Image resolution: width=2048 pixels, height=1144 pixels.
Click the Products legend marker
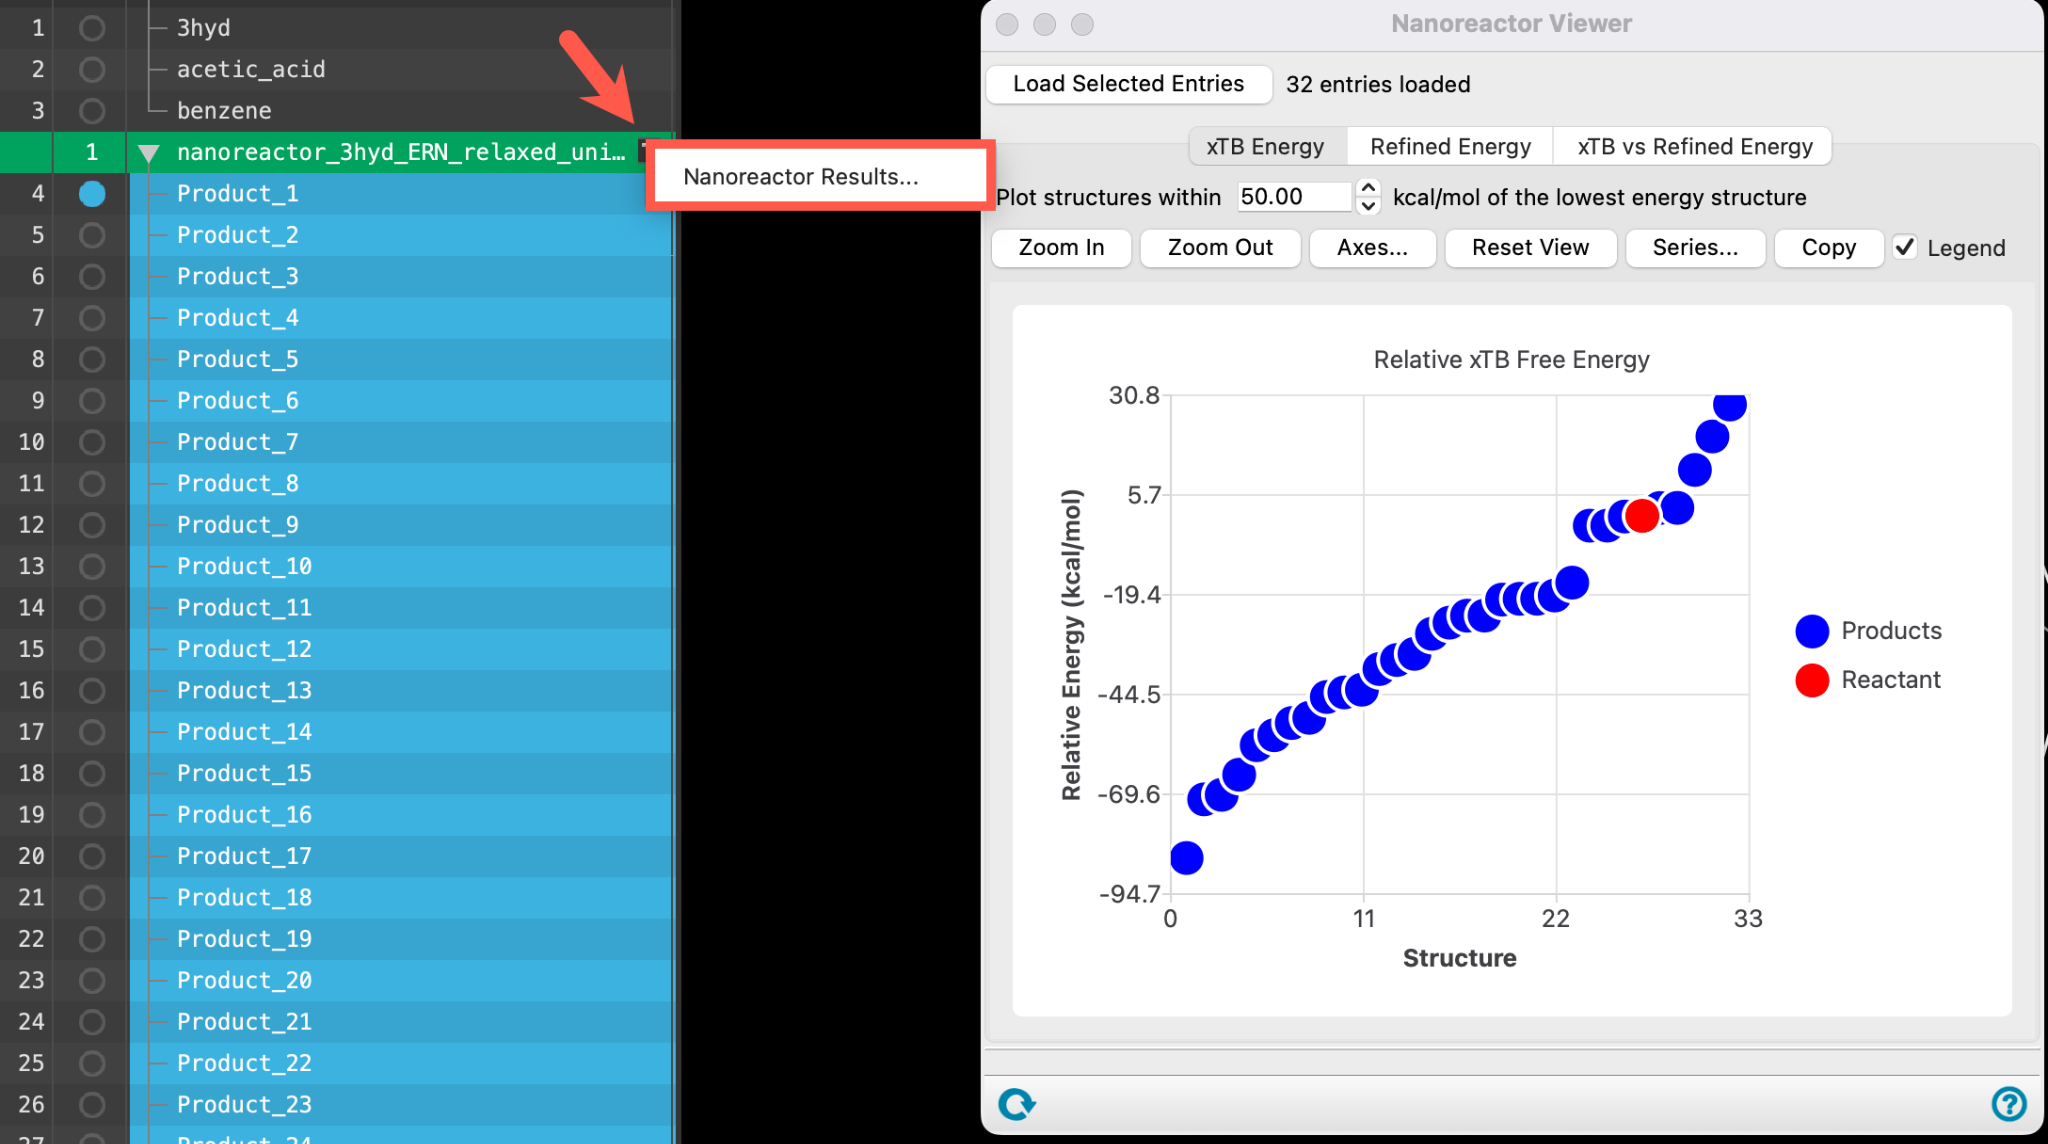pos(1812,631)
